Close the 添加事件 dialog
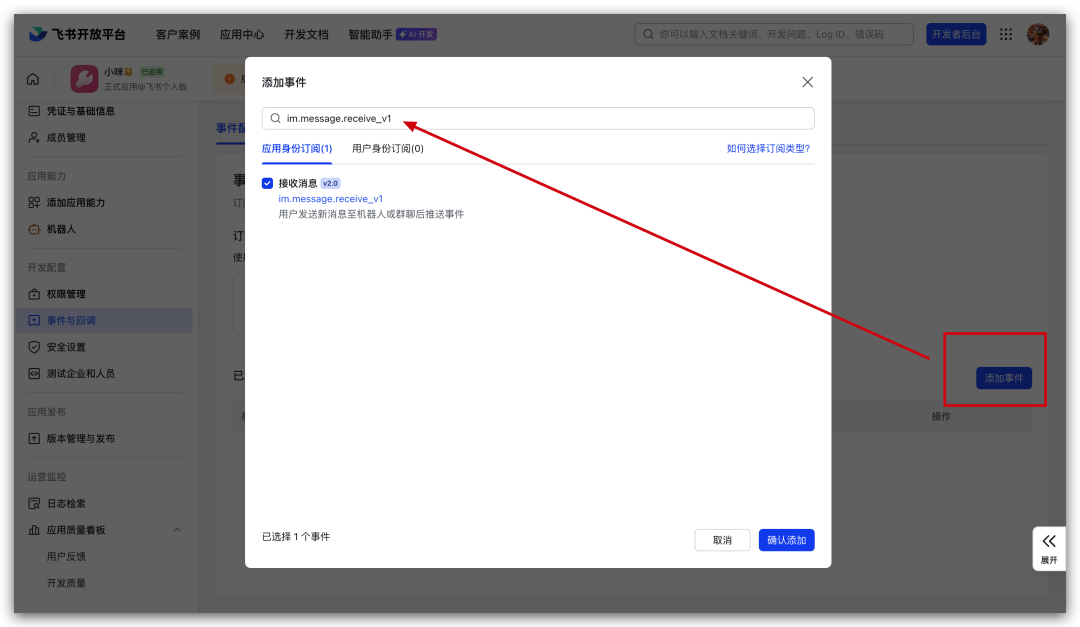1080x627 pixels. point(808,82)
